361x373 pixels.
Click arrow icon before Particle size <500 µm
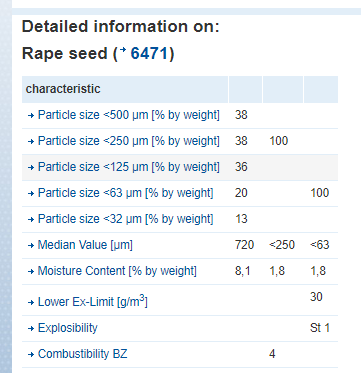(31, 116)
